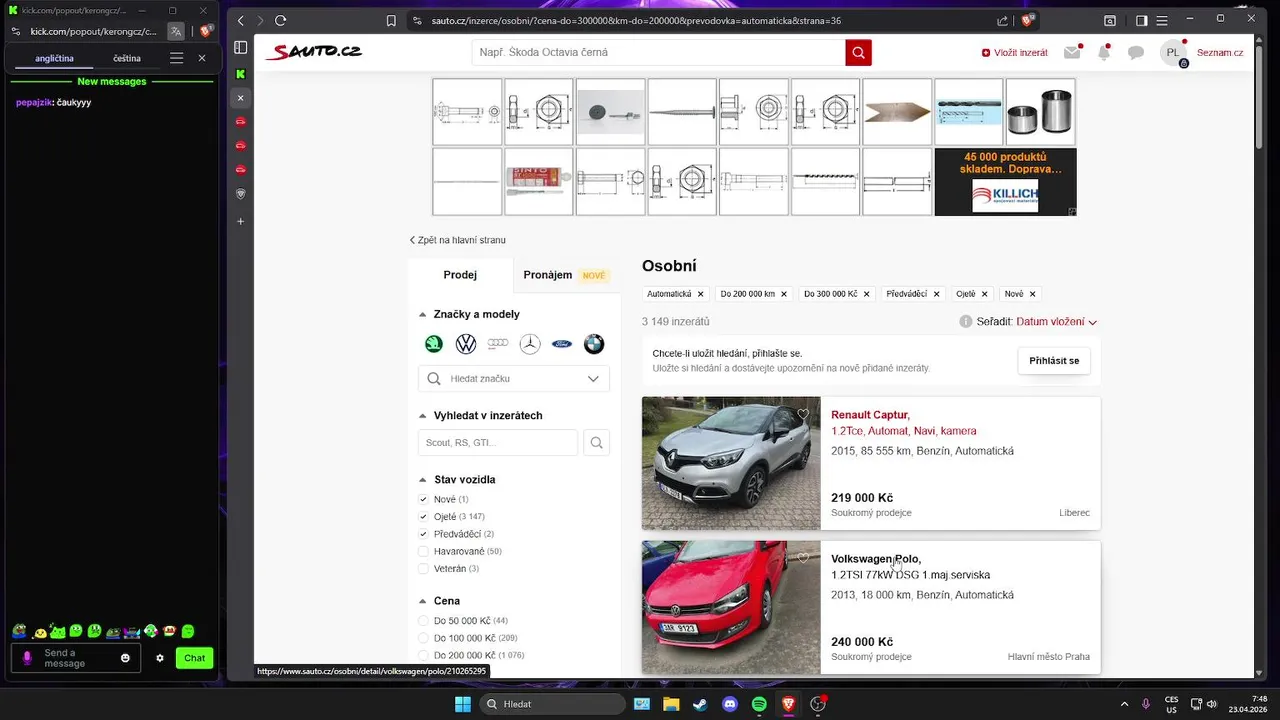Screen dimensions: 1280x720
Task: Open the chat settings gear in Kick
Action: [160, 658]
